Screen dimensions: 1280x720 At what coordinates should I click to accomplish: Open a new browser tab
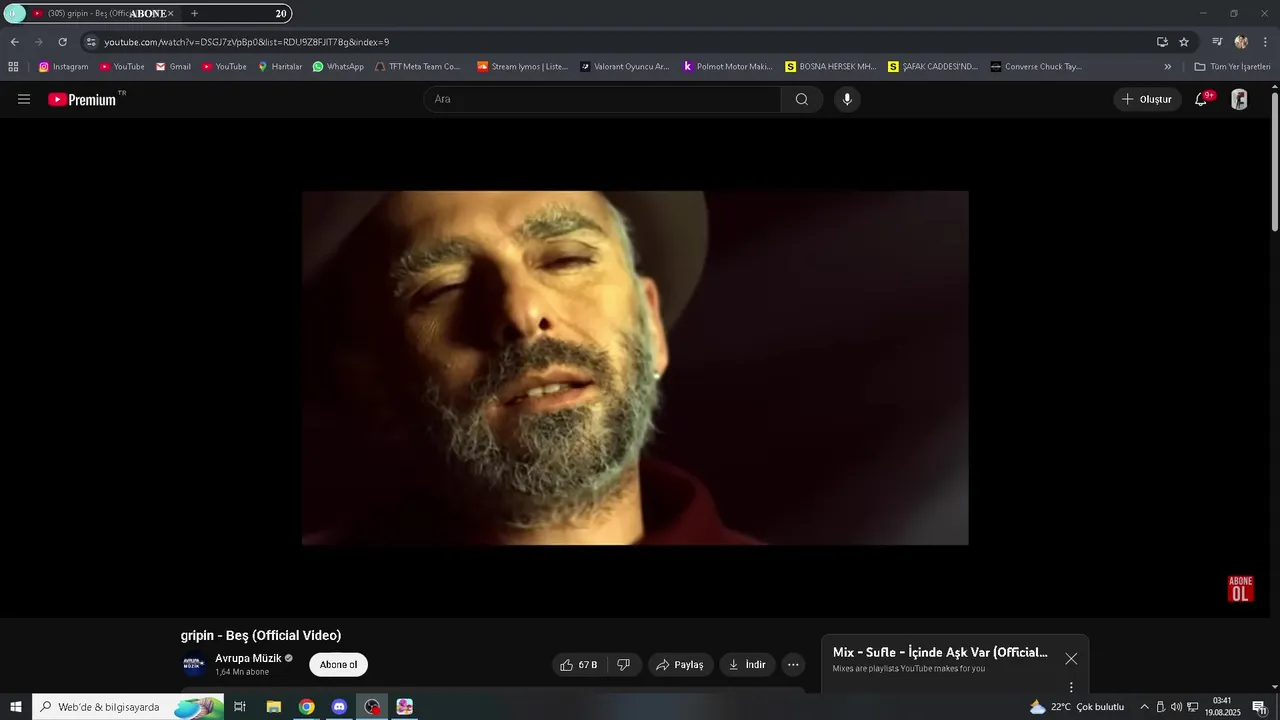coord(194,14)
